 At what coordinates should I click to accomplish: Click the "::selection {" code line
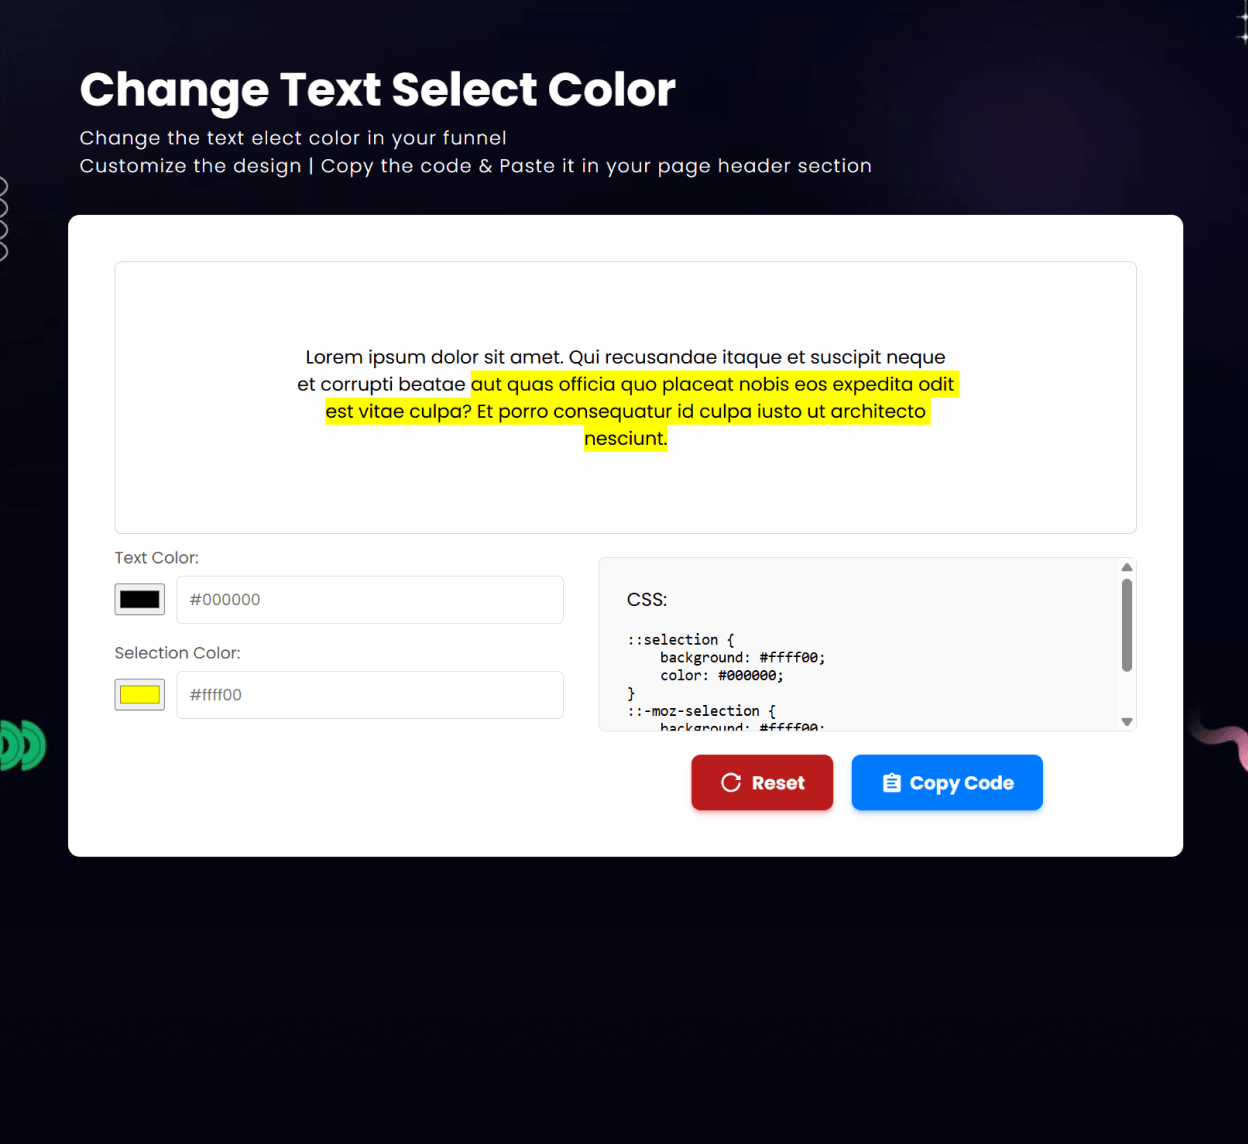[681, 640]
